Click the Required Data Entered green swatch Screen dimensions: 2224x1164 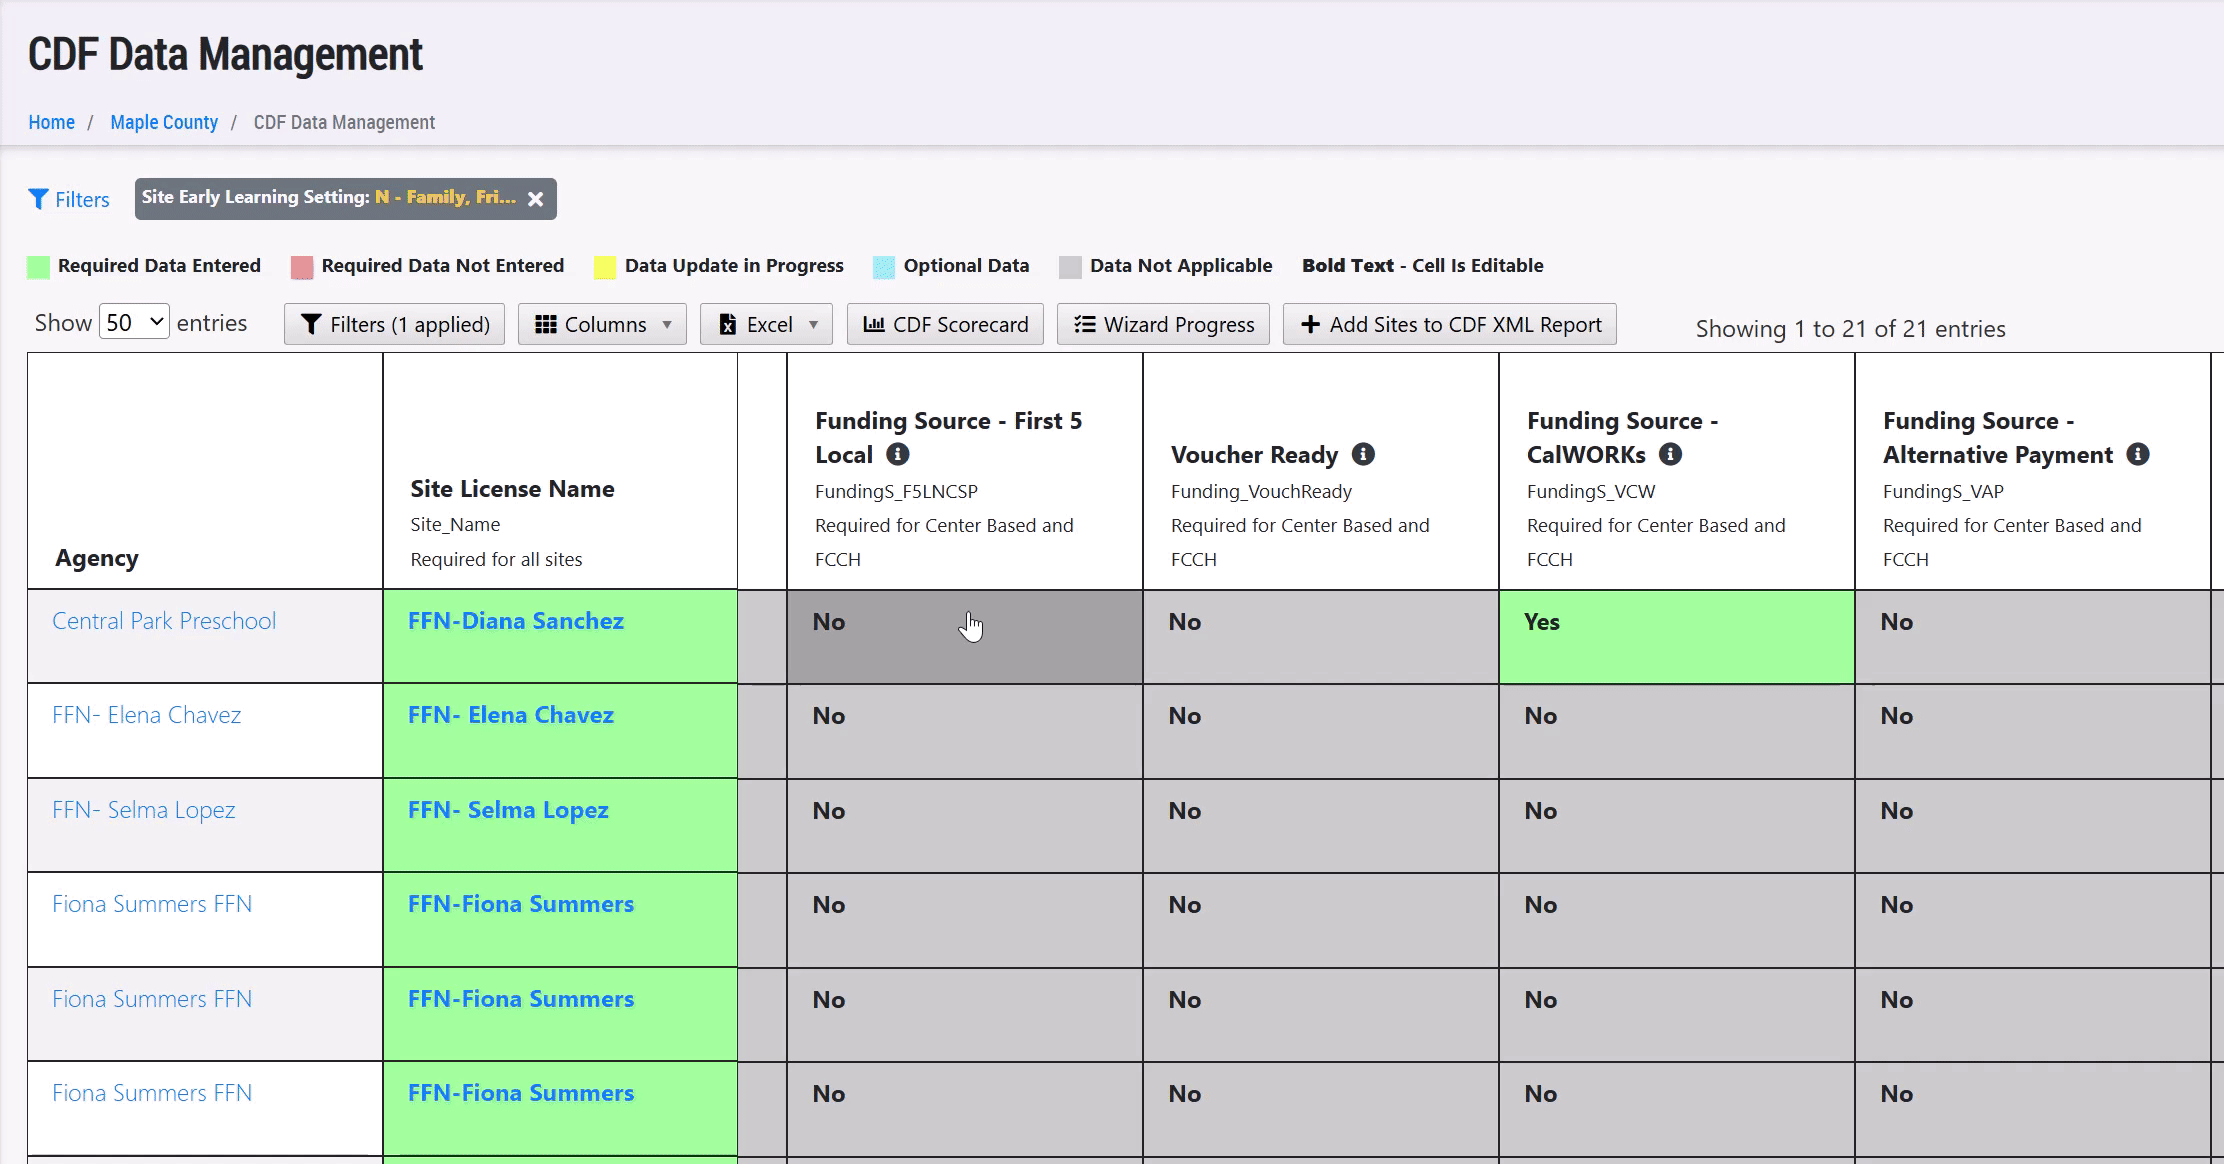pyautogui.click(x=38, y=267)
